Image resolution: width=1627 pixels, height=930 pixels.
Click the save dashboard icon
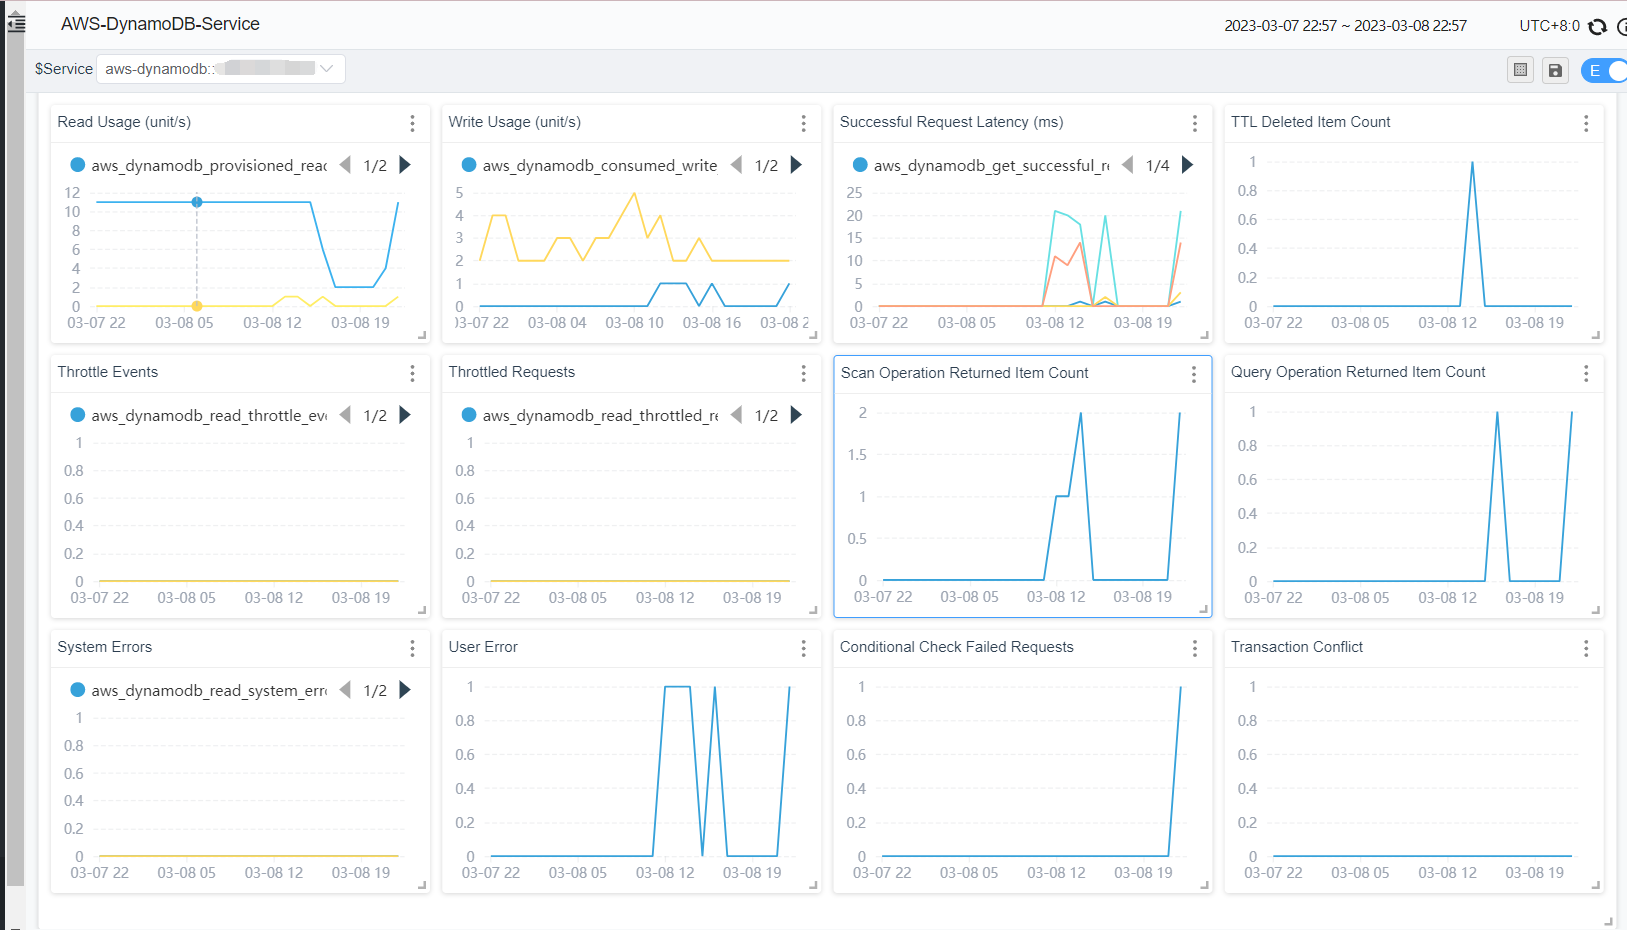coord(1555,70)
